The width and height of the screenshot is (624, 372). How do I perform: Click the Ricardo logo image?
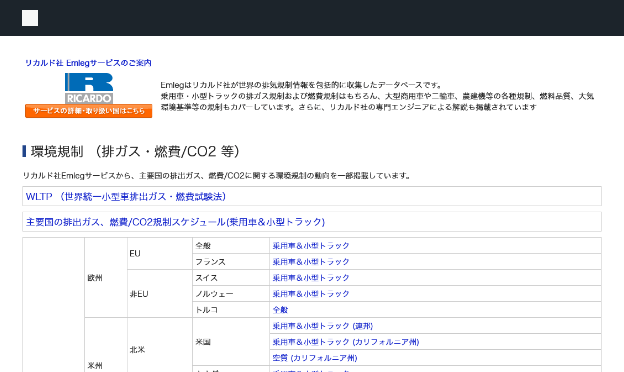[89, 88]
